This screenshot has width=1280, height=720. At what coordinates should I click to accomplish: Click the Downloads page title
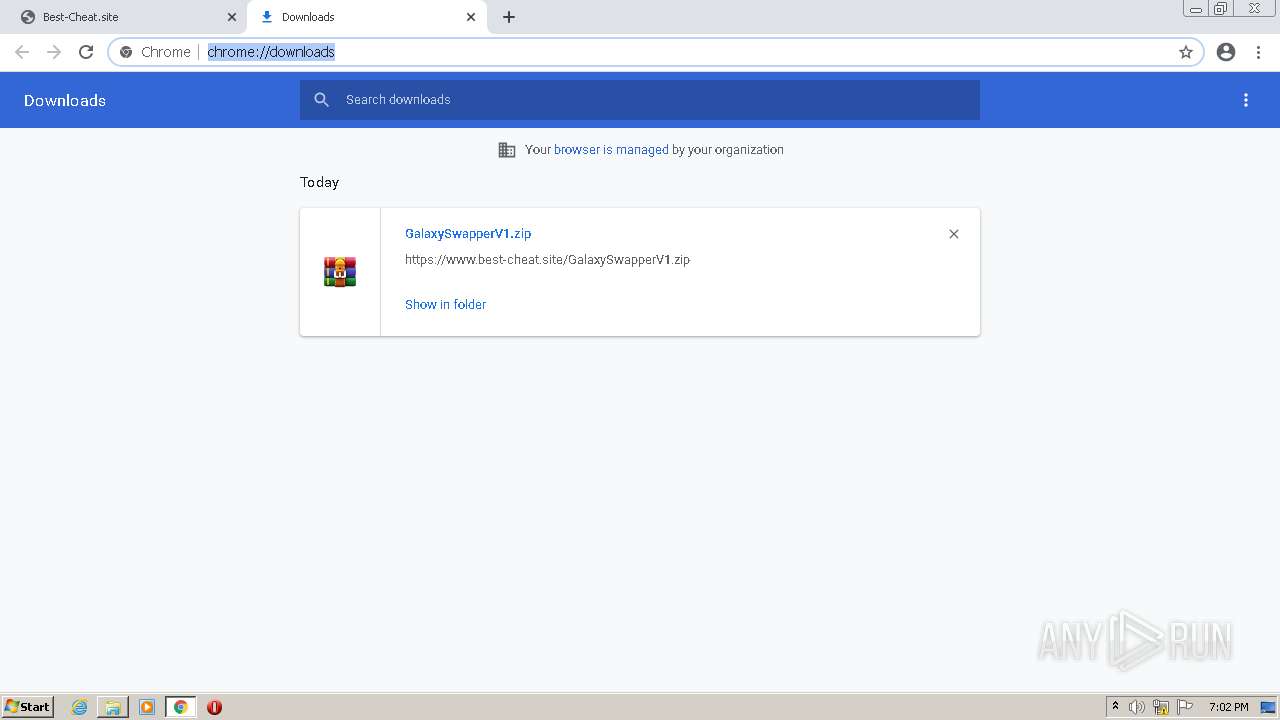click(65, 100)
